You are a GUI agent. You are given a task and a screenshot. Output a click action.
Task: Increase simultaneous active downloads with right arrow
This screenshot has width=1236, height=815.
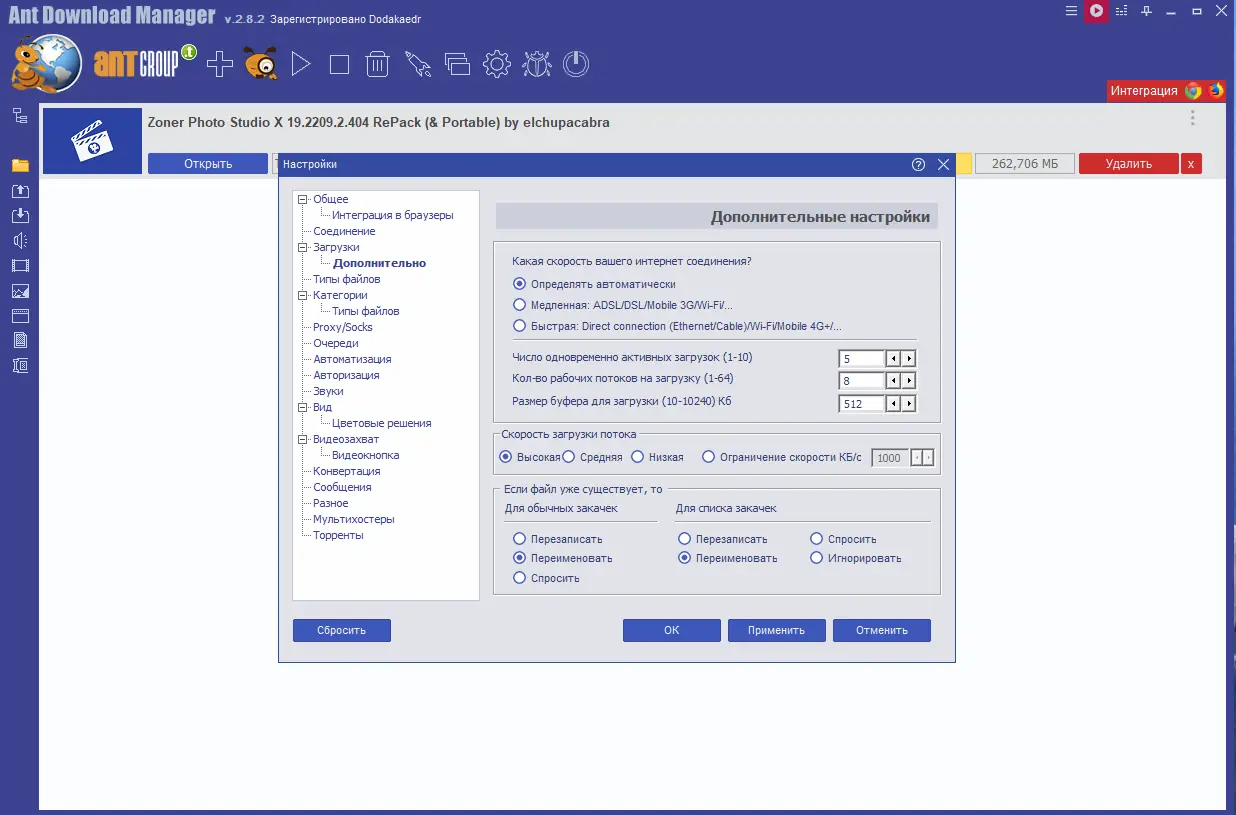[909, 358]
